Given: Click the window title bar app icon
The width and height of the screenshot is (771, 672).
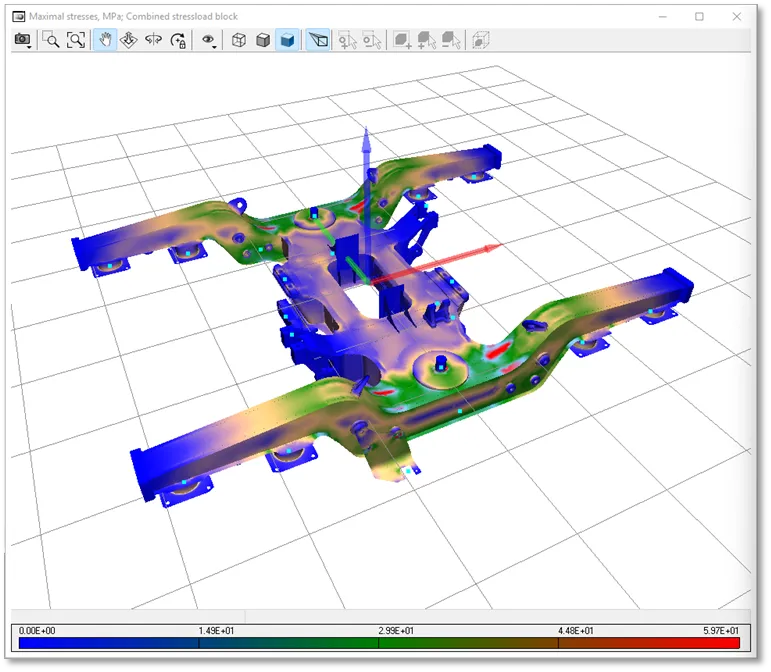Looking at the screenshot, I should [x=17, y=16].
